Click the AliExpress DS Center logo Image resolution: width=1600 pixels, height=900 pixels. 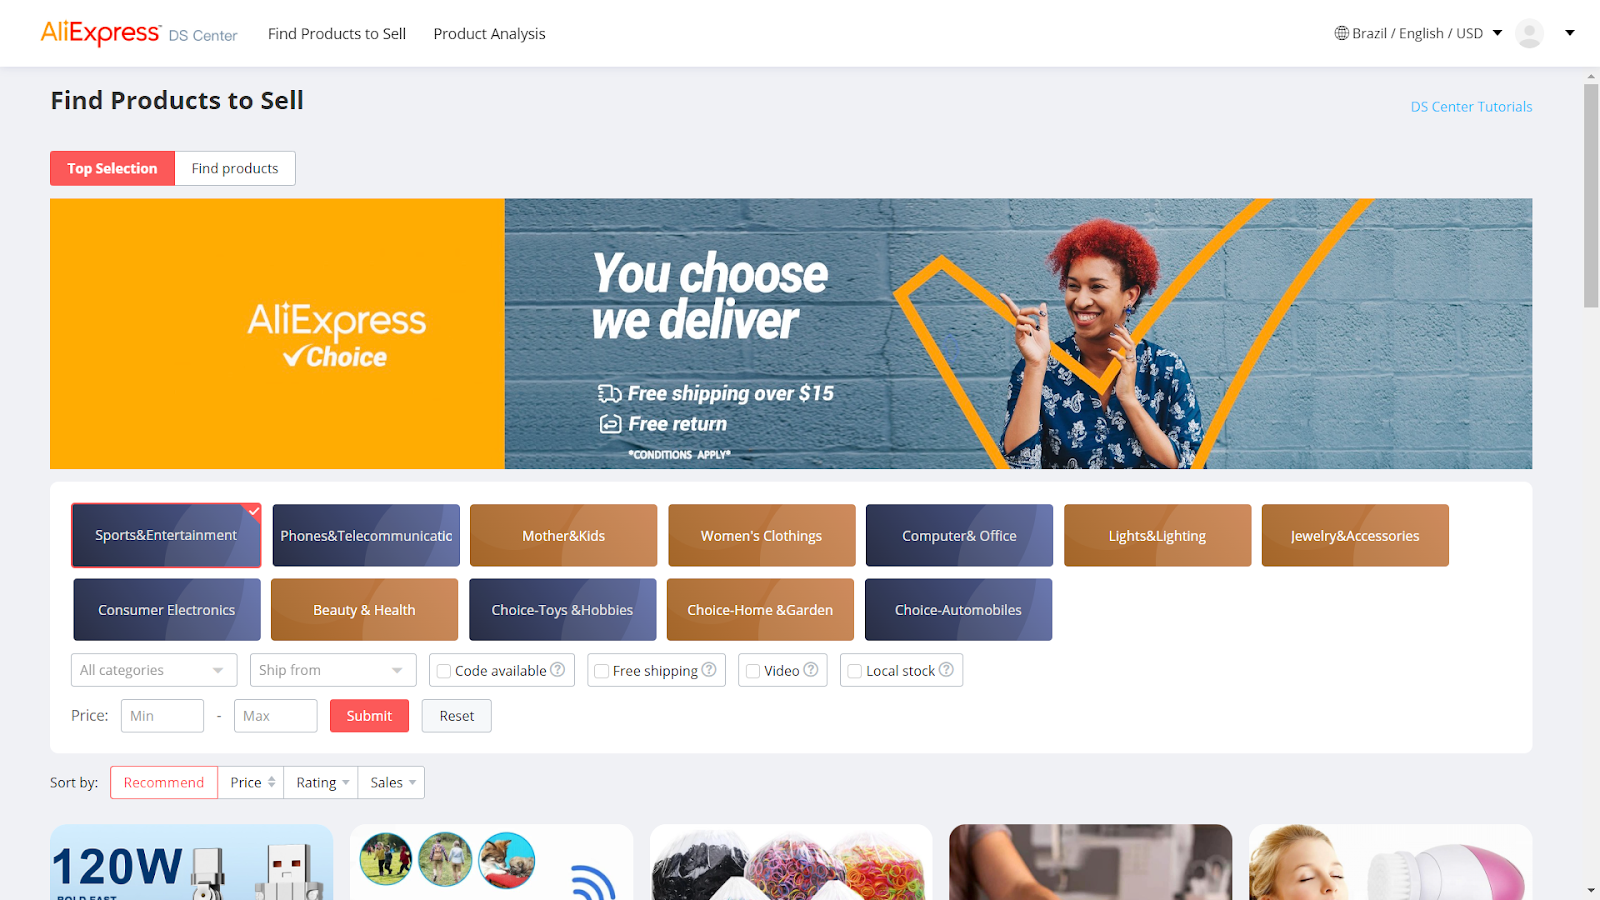139,33
